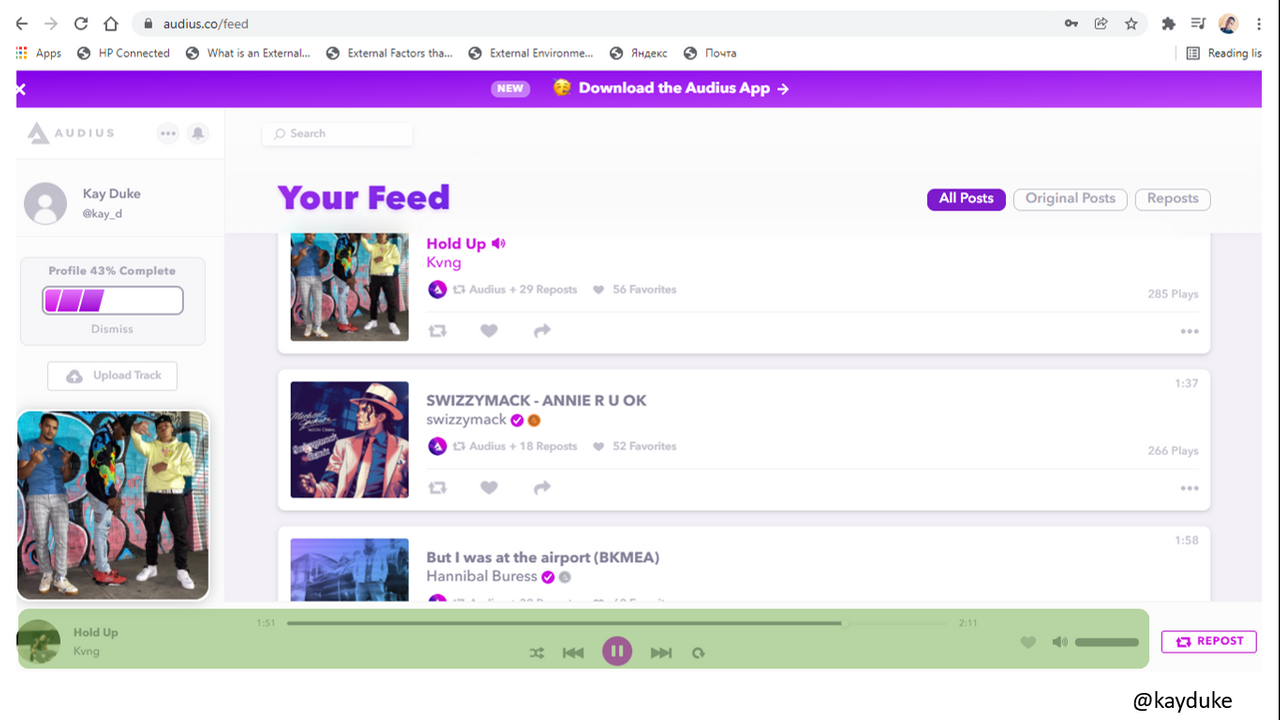Open the Яндекс bookmark
The width and height of the screenshot is (1280, 720).
pos(639,53)
